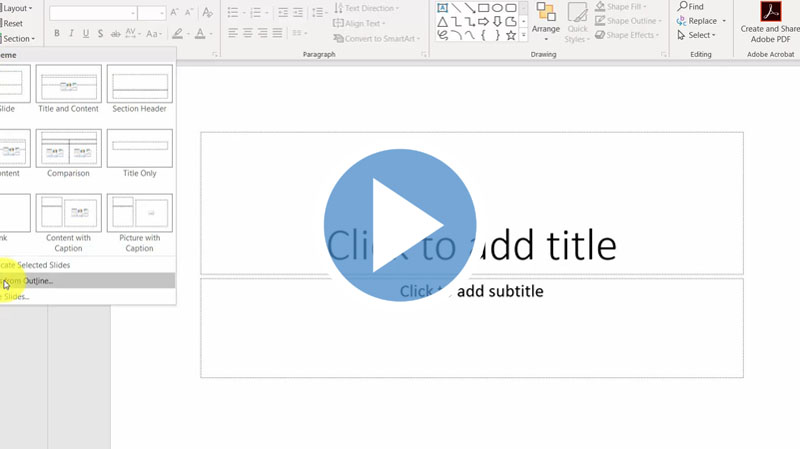
Task: Select the oval shape in shapes gallery
Action: [497, 8]
